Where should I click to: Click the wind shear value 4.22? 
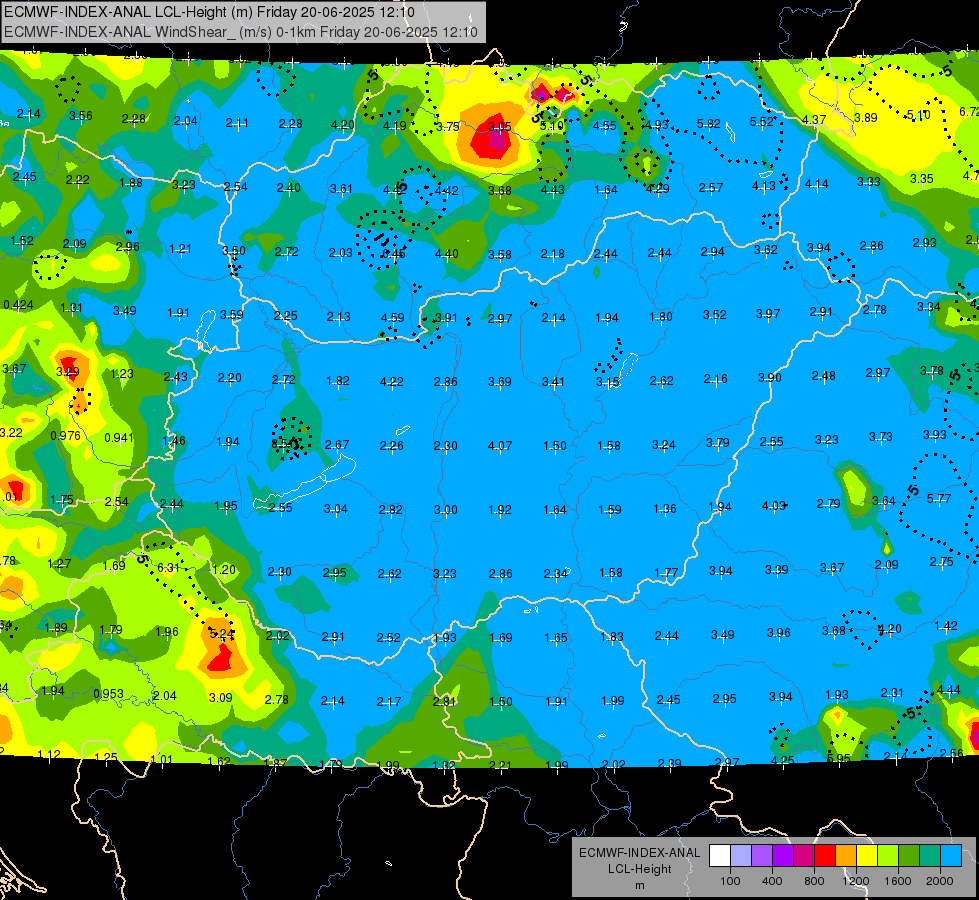tap(391, 382)
